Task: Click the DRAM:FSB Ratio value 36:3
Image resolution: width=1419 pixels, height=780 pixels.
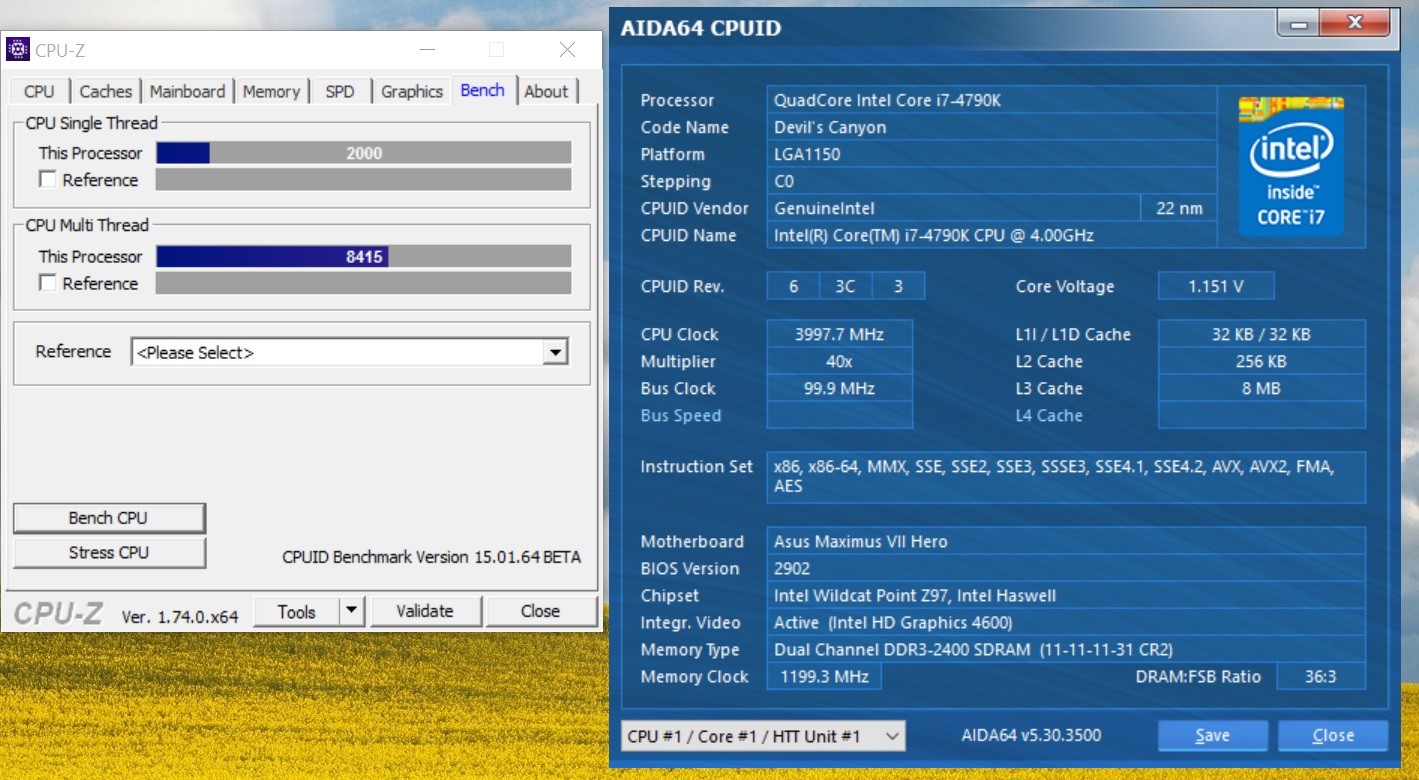Action: pos(1321,676)
